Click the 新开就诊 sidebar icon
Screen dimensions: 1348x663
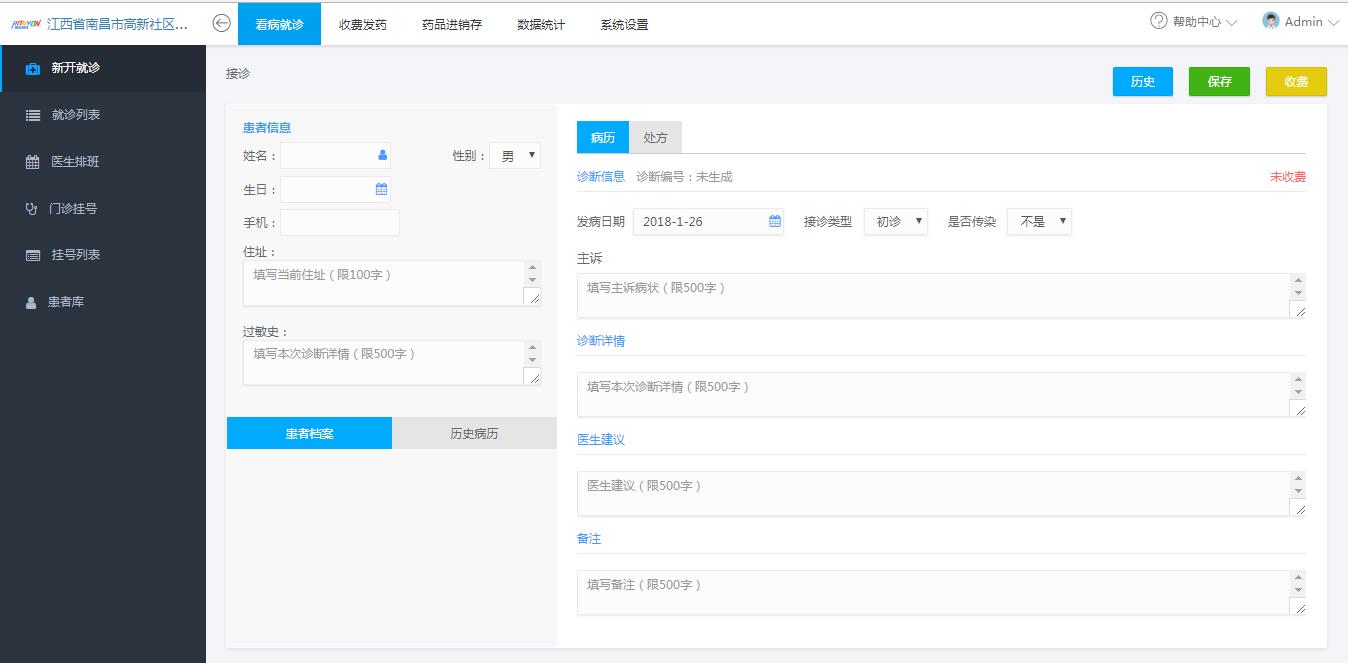(x=32, y=69)
